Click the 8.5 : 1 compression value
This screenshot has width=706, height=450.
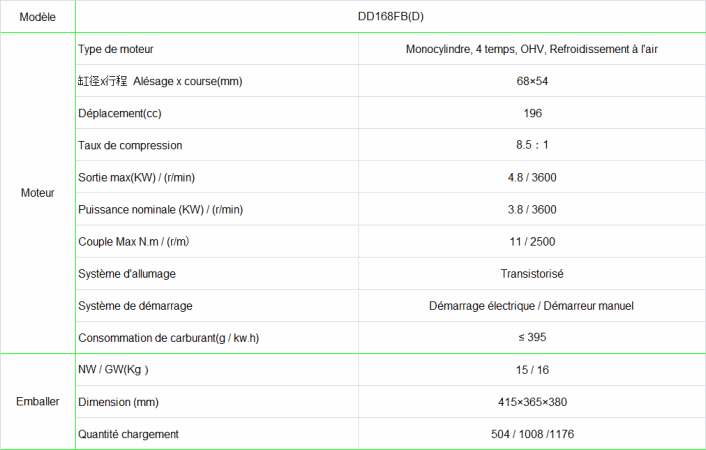(532, 145)
